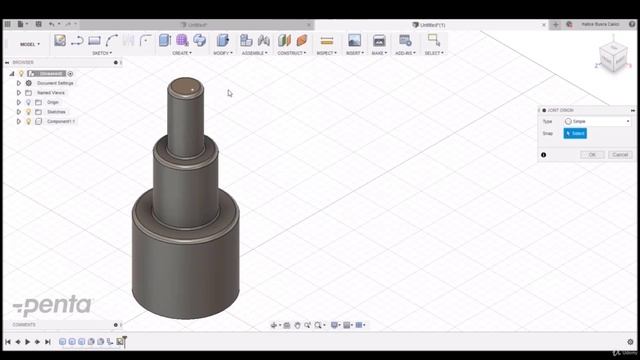This screenshot has width=640, height=360.
Task: Click the Joint icon in Assemble
Action: [x=264, y=40]
